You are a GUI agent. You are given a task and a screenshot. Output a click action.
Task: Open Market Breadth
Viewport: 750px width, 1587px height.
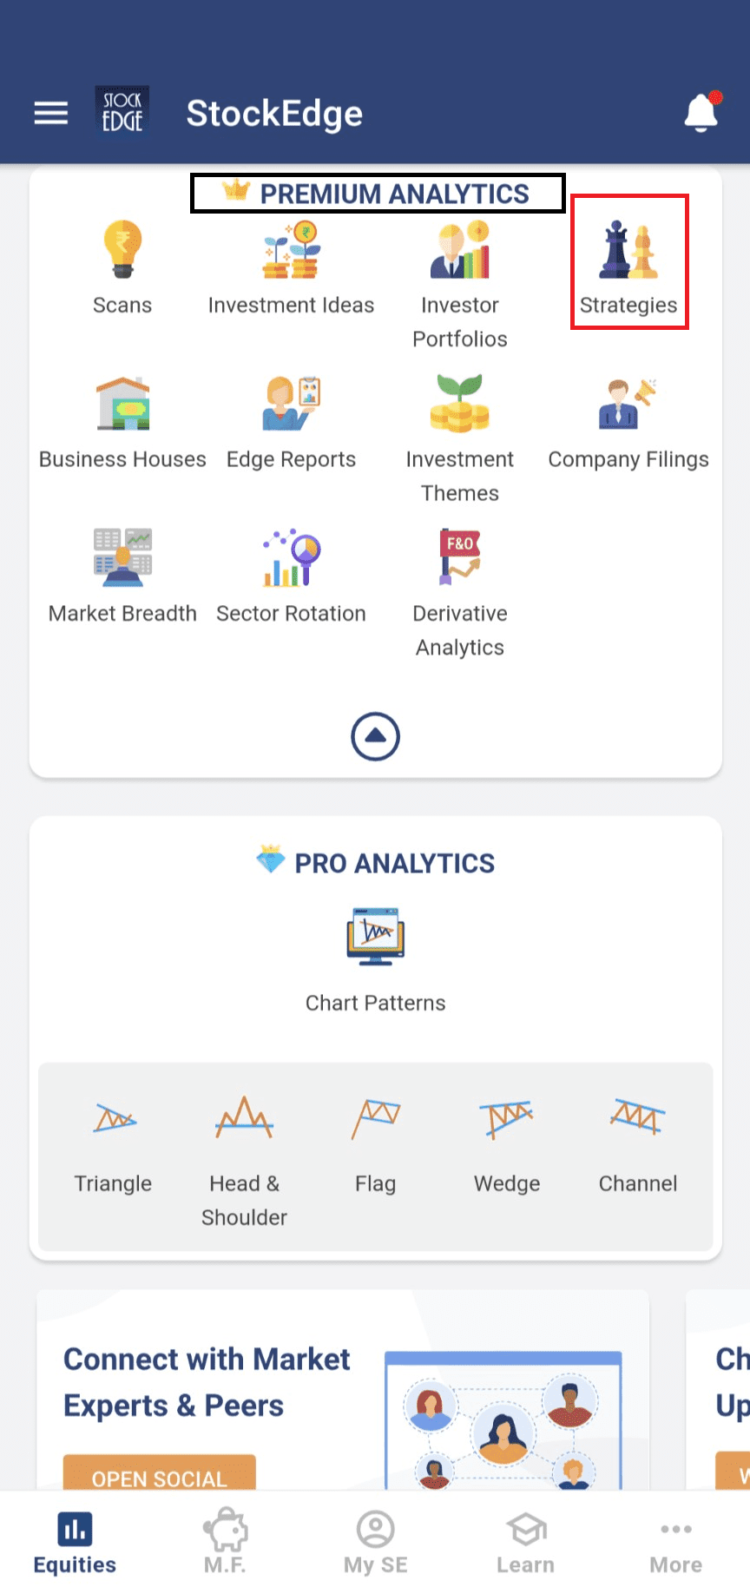pos(122,558)
